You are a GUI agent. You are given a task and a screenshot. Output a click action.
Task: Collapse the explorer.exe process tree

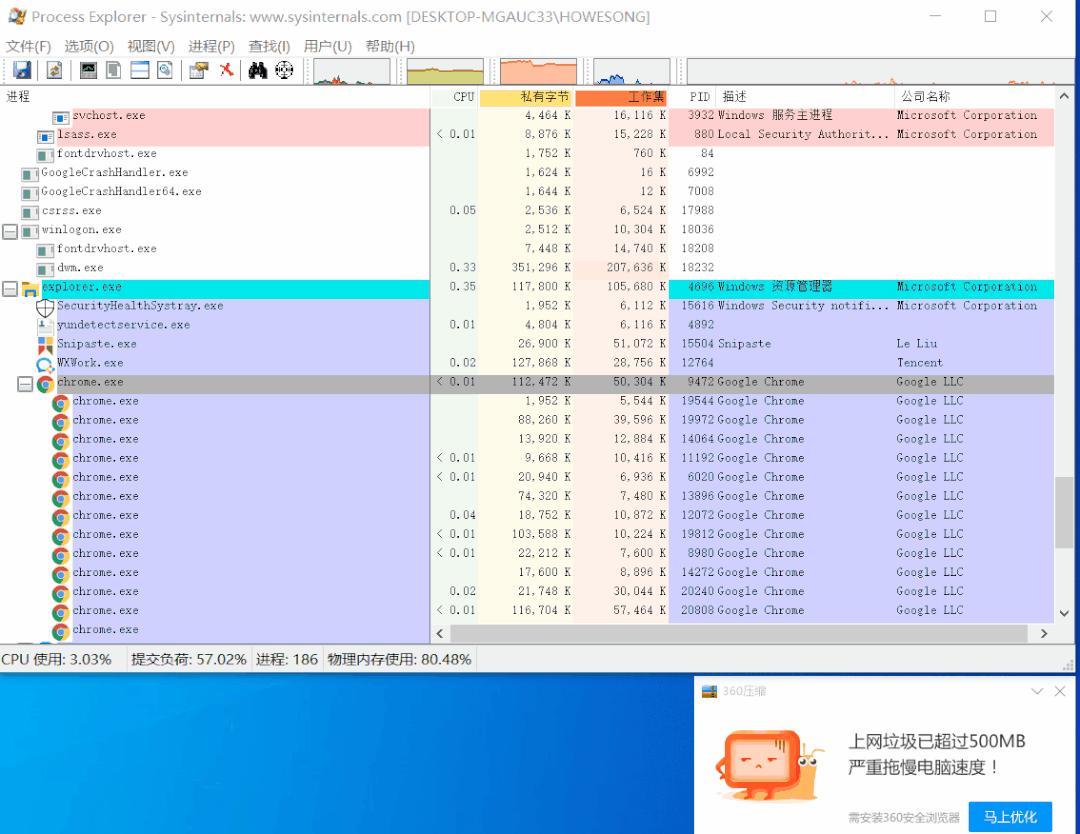click(9, 287)
